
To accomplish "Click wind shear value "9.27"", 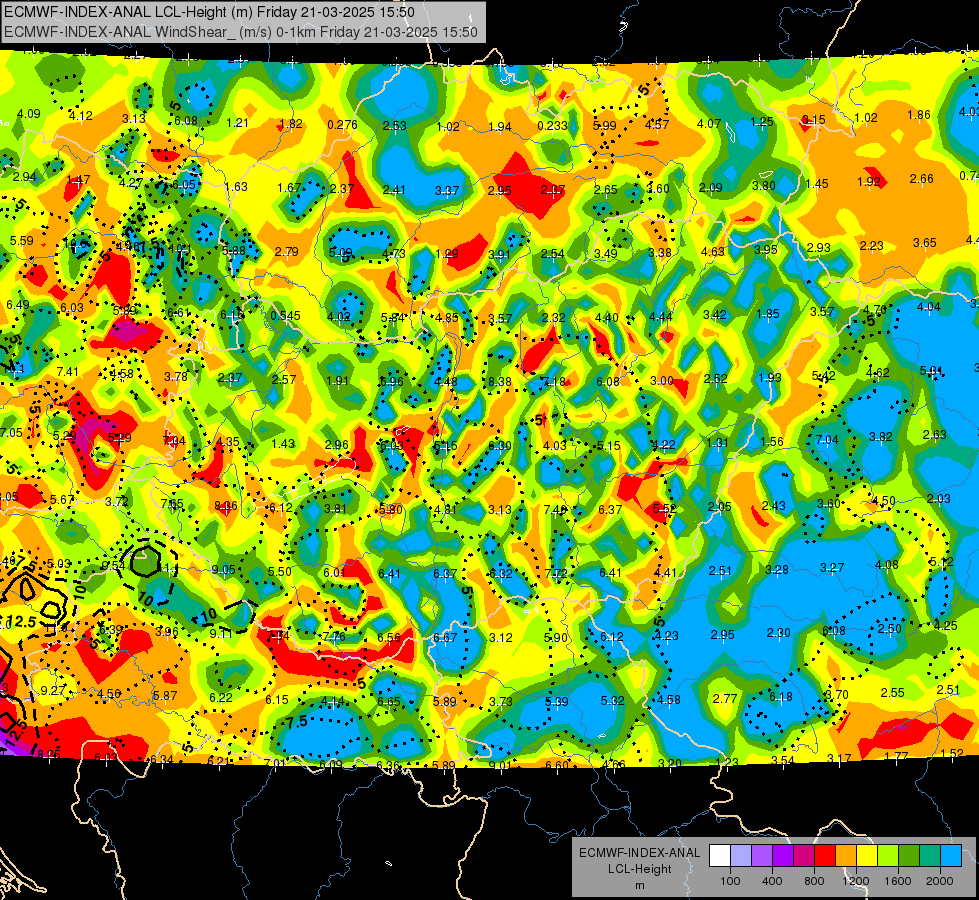I will (x=53, y=690).
